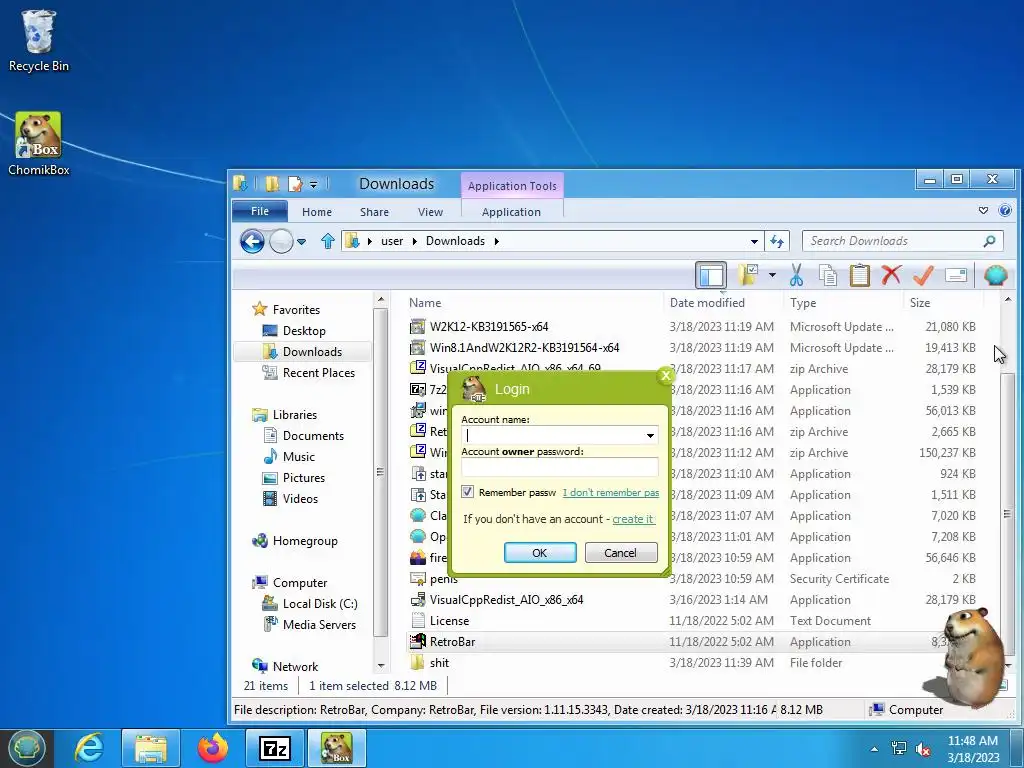Open the Account name dropdown arrow
1024x768 pixels.
pyautogui.click(x=650, y=436)
